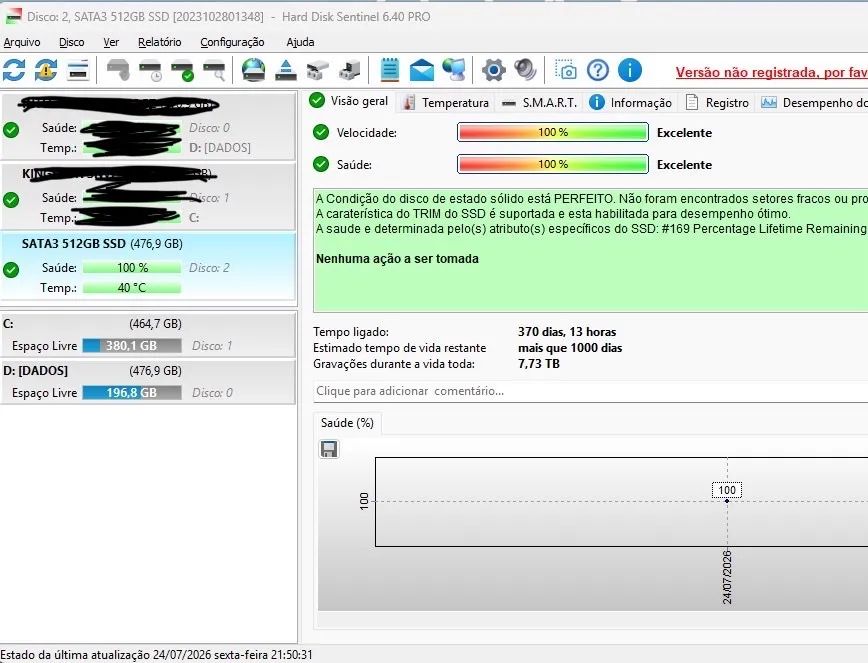Click the 196,8 GB free space bar

tap(132, 393)
